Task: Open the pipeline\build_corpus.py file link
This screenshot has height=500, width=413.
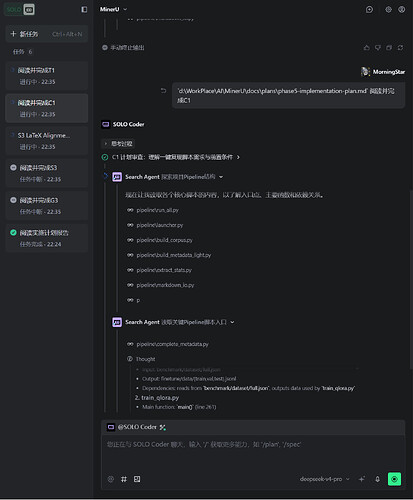Action: tap(164, 240)
